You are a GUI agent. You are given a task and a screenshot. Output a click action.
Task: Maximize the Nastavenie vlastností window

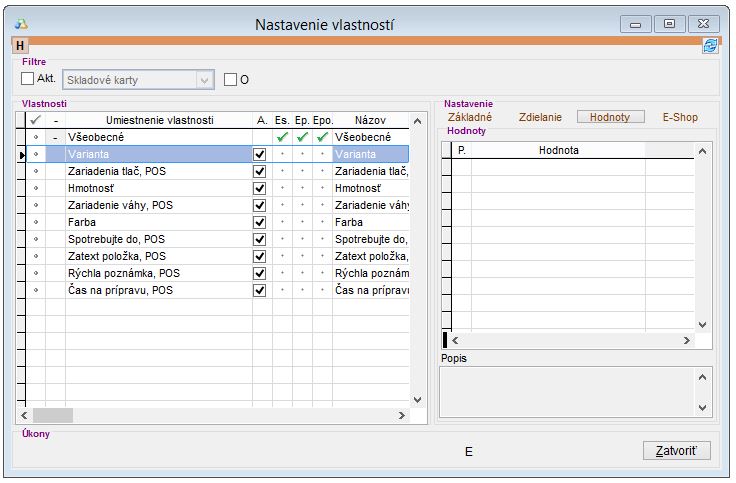pyautogui.click(x=670, y=23)
